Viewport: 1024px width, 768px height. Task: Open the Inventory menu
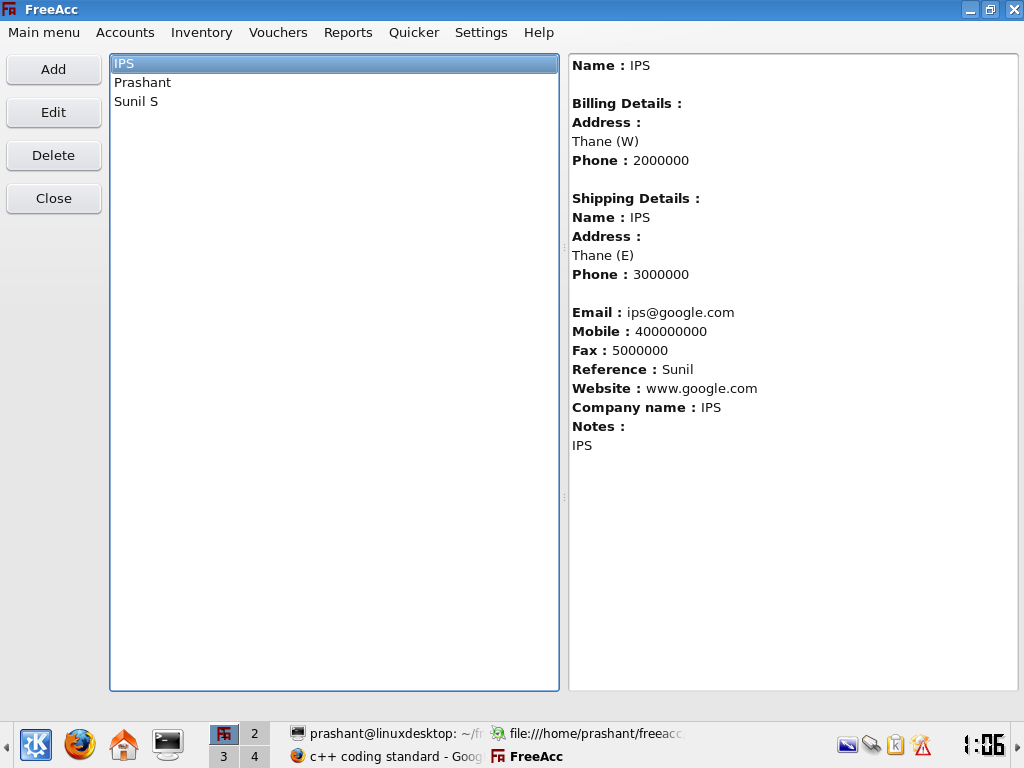[x=202, y=33]
